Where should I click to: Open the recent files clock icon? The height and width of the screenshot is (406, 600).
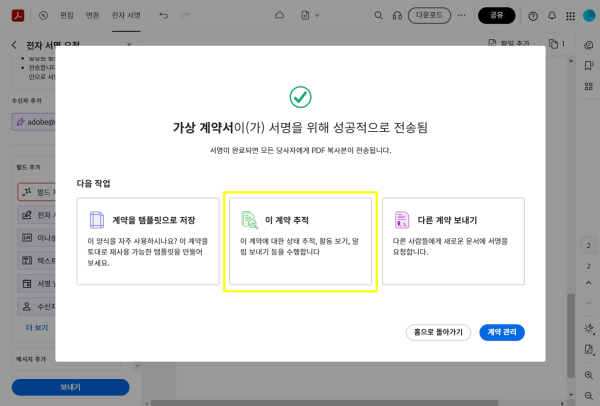(43, 15)
